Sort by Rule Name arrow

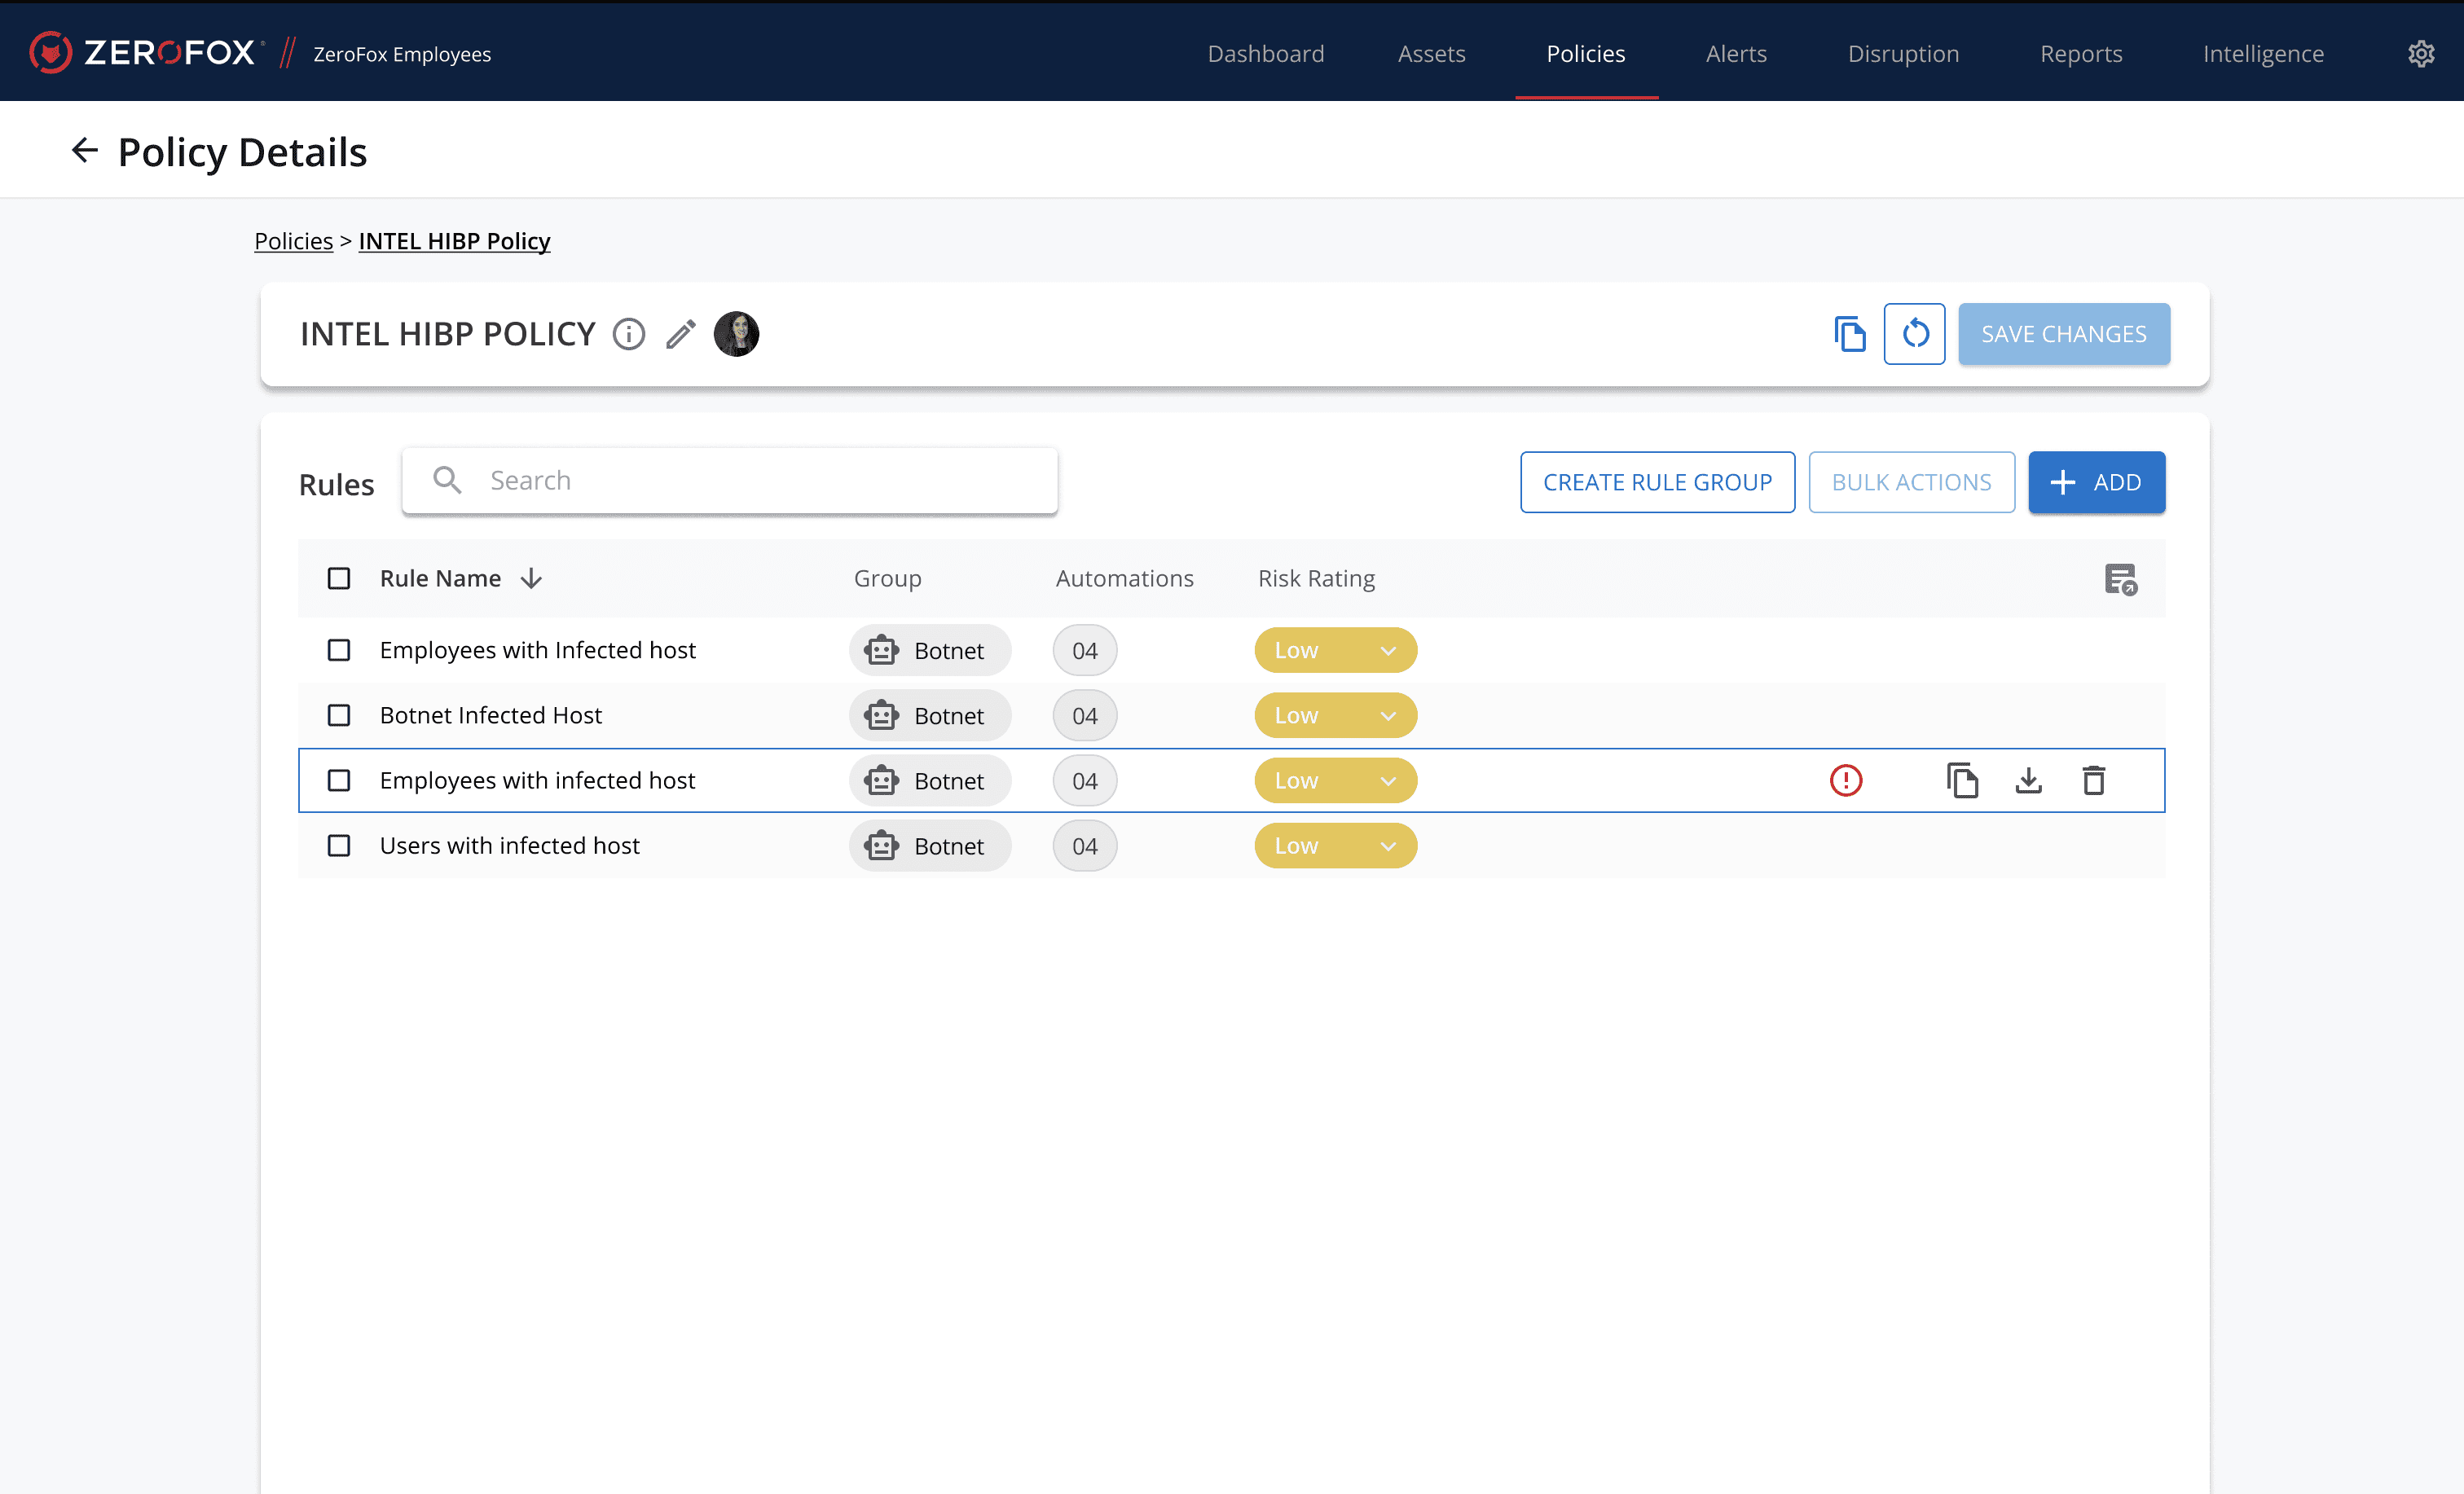pyautogui.click(x=532, y=579)
